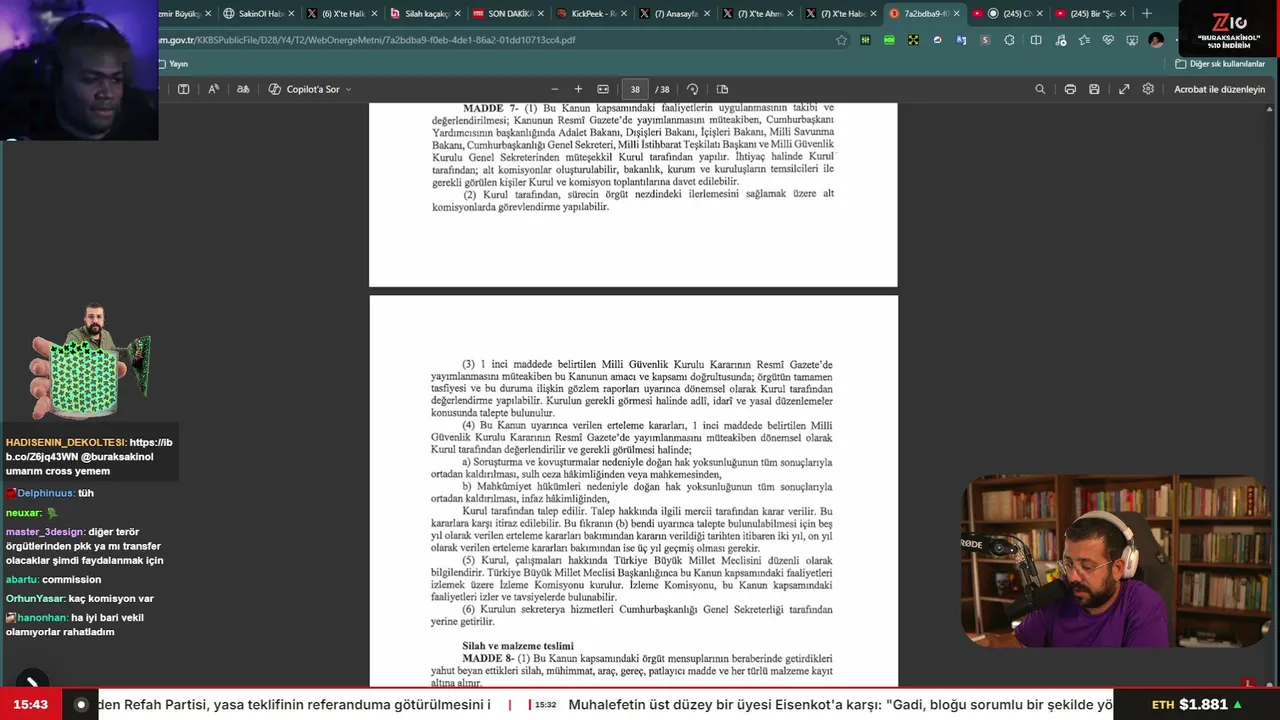Open Copilot'a Sor in PDF toolbar
The height and width of the screenshot is (720, 1280).
[x=305, y=89]
